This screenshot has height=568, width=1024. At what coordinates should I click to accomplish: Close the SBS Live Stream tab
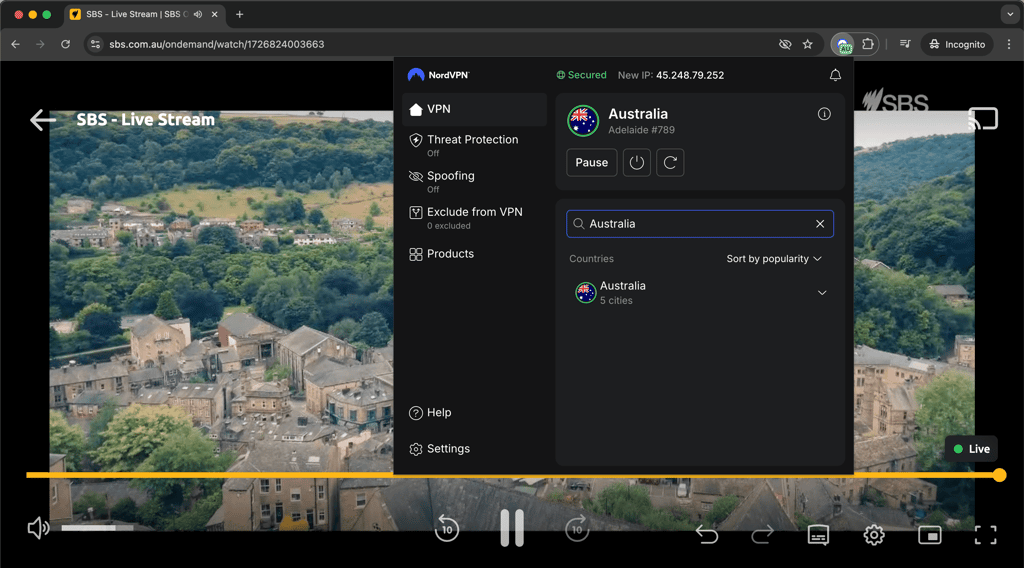[214, 14]
